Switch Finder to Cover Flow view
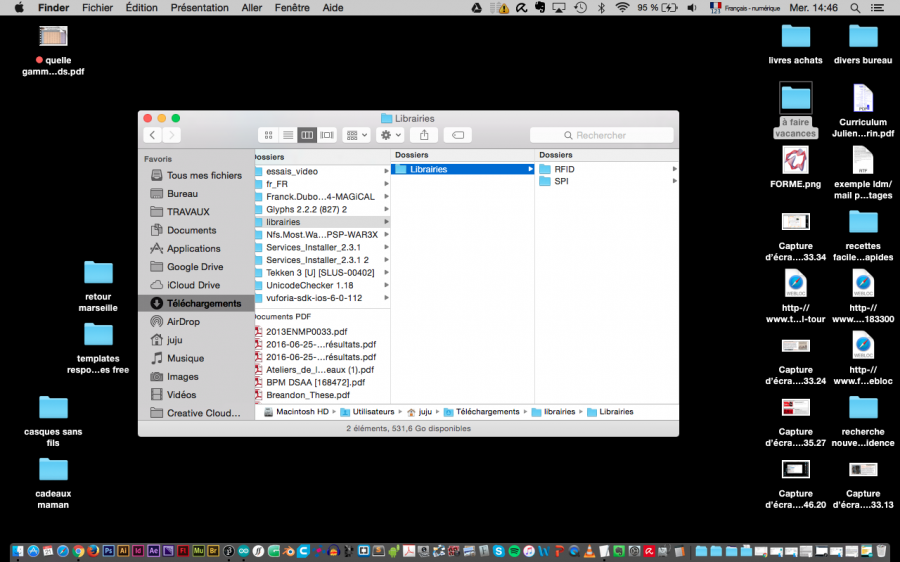 click(326, 135)
